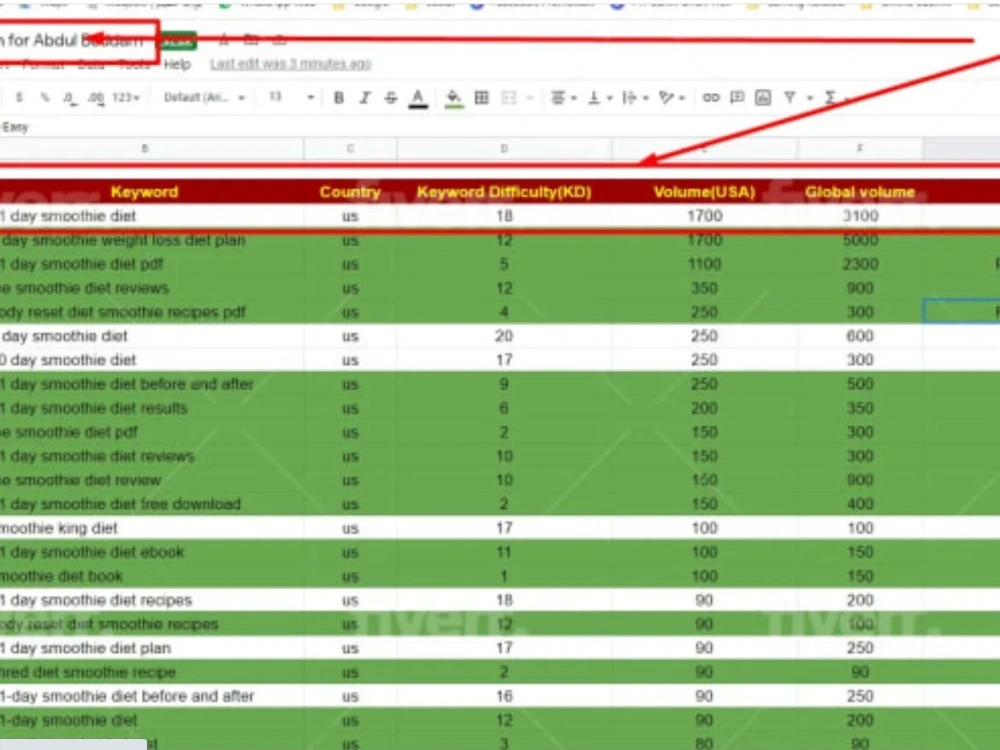Toggle strikethrough formatting
Screen dimensions: 1000x750
[391, 98]
